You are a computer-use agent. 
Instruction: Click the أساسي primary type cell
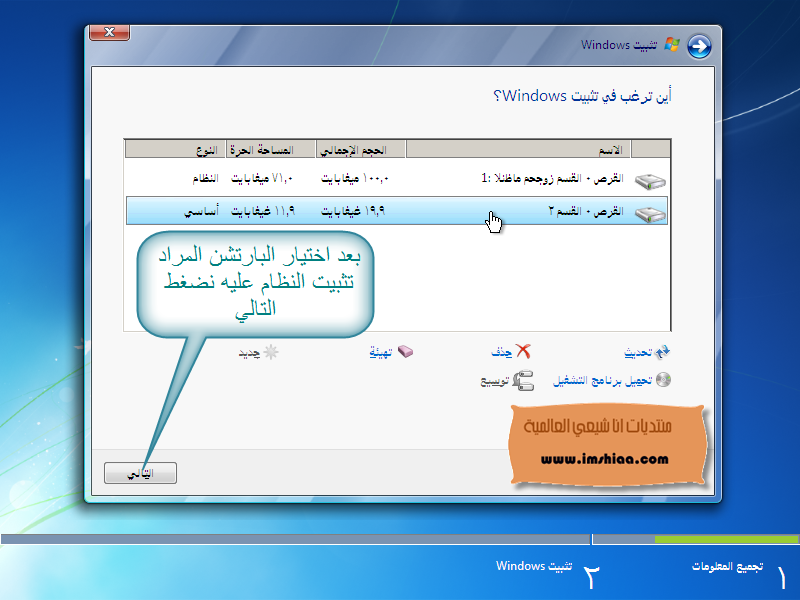coord(201,211)
